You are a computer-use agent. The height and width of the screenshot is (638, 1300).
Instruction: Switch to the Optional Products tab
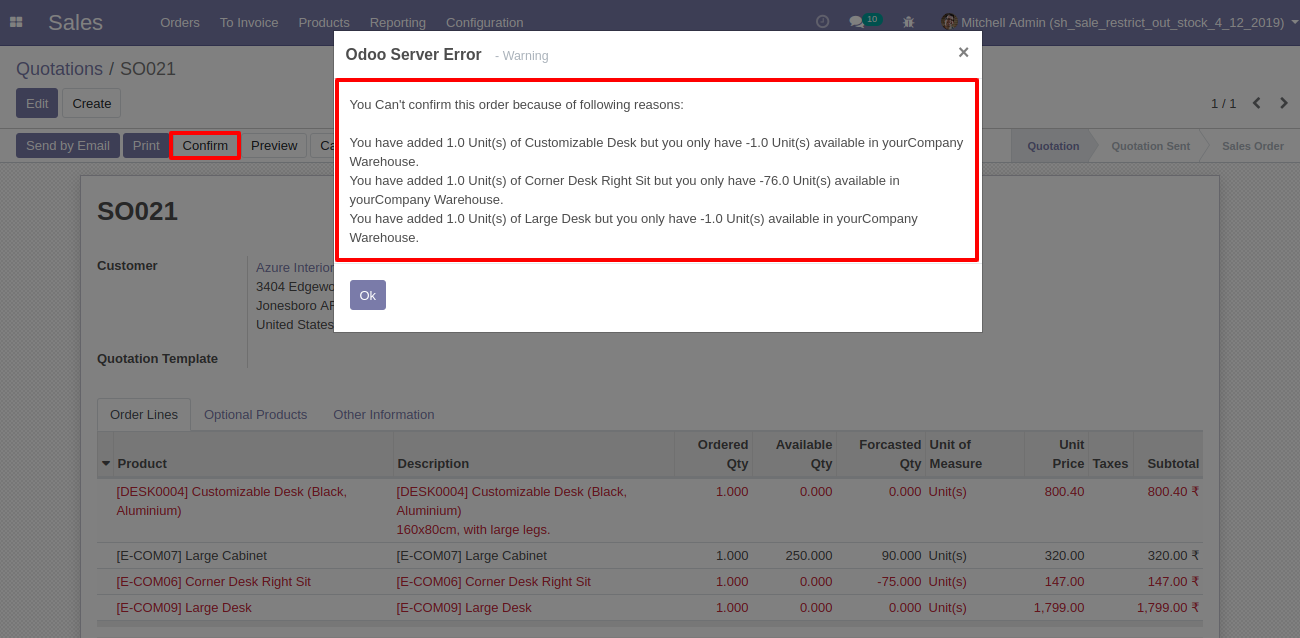click(255, 414)
